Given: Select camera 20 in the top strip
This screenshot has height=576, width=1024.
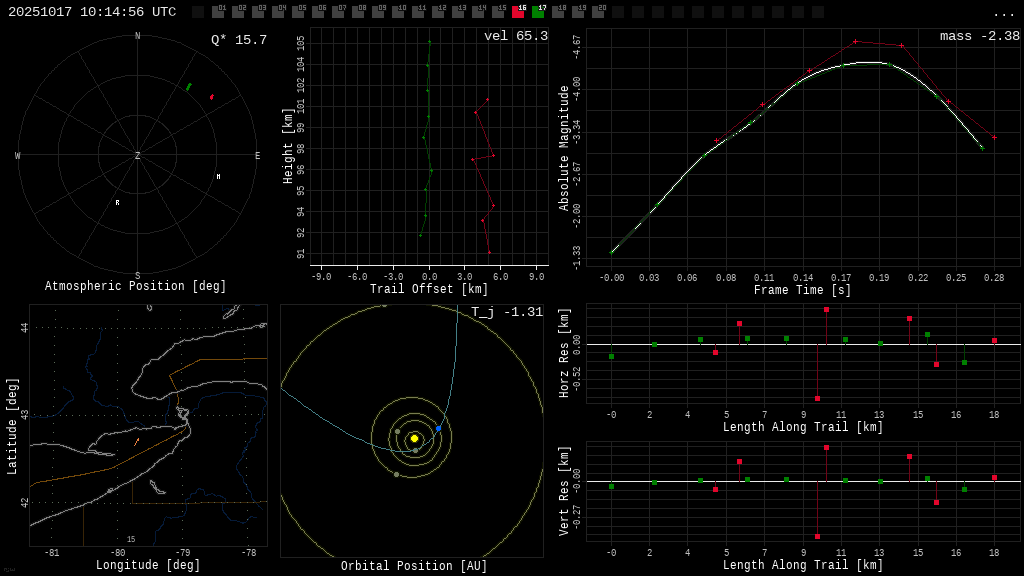Looking at the screenshot, I should pos(598,12).
